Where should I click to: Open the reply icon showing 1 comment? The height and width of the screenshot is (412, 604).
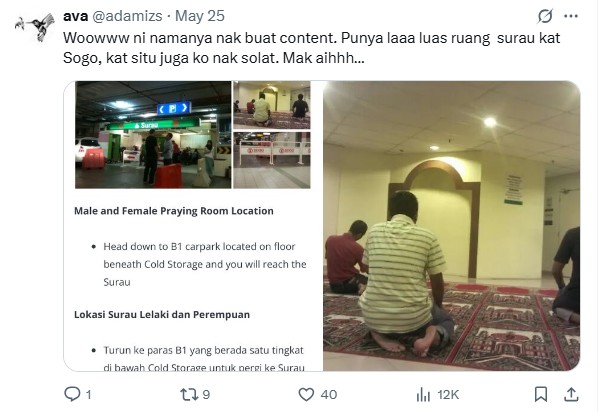tap(72, 394)
